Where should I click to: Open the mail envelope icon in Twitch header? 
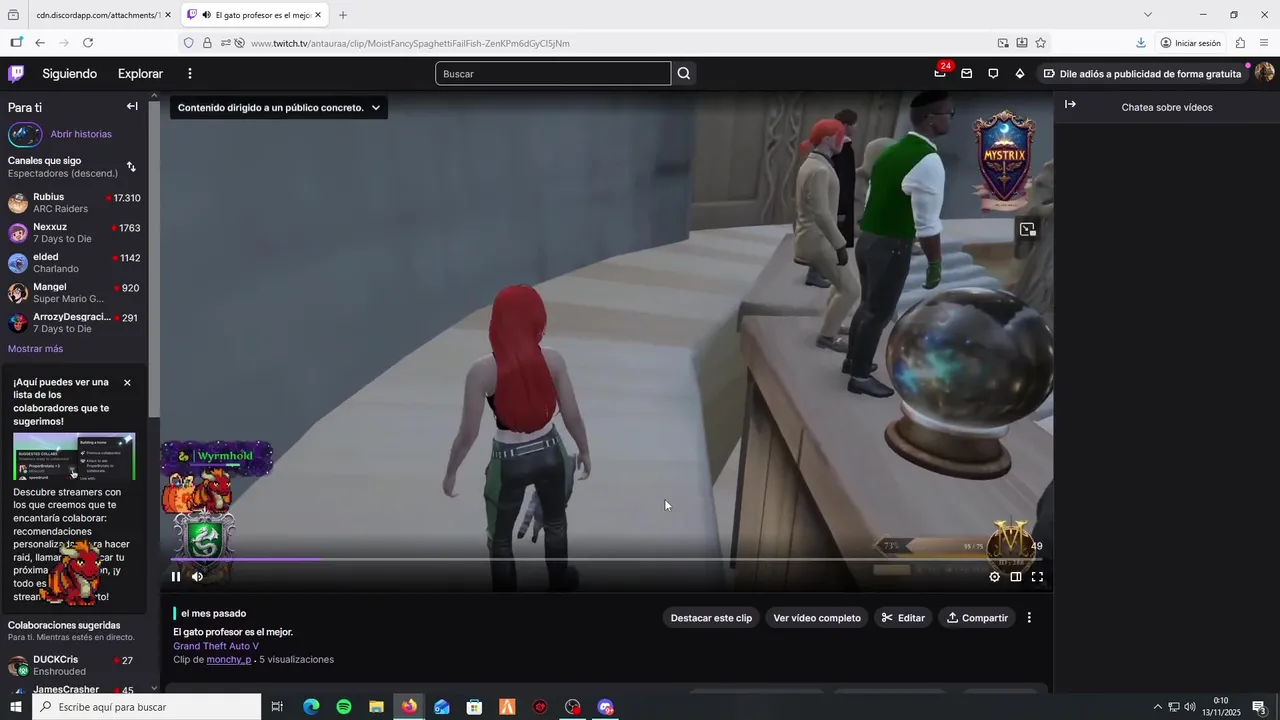pyautogui.click(x=966, y=73)
